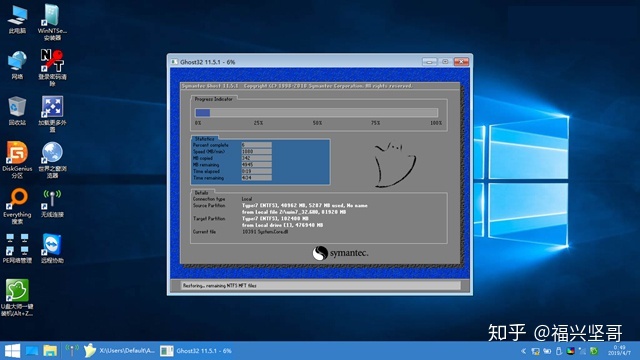This screenshot has width=640, height=360.
Task: Open the 无线连接 wireless shortcut
Action: [x=52, y=203]
